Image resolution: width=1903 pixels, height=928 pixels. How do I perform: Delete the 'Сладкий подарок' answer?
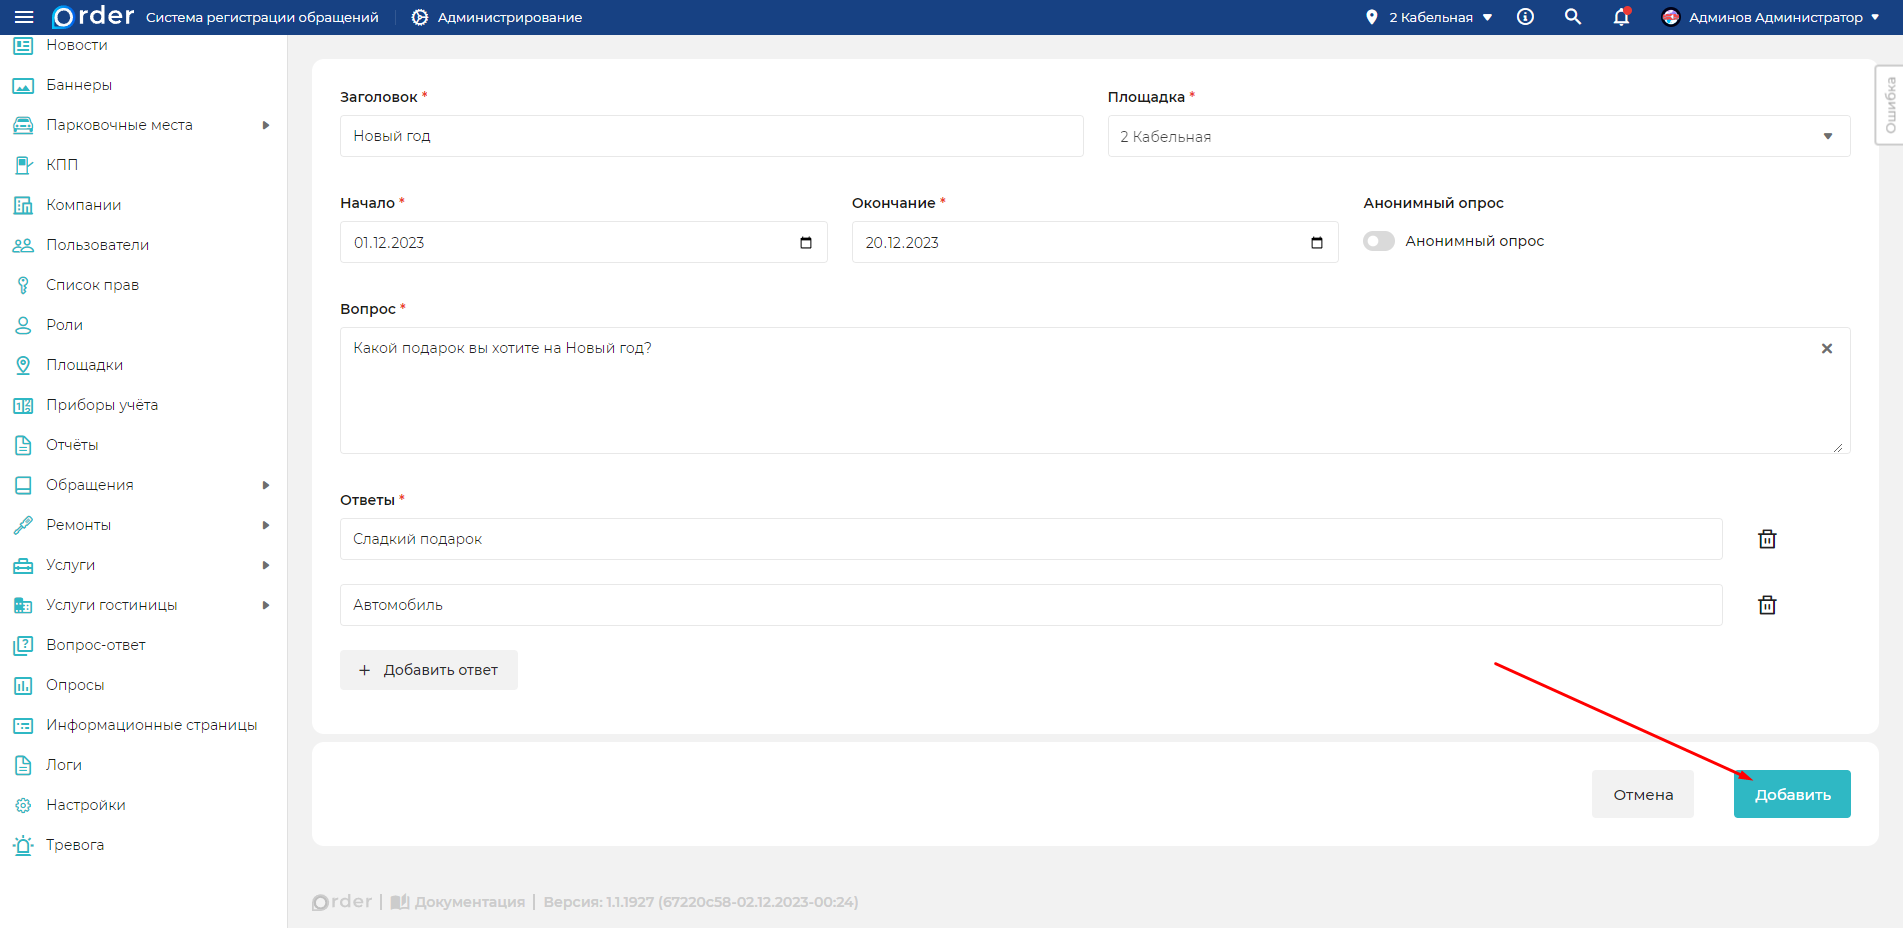pos(1767,539)
